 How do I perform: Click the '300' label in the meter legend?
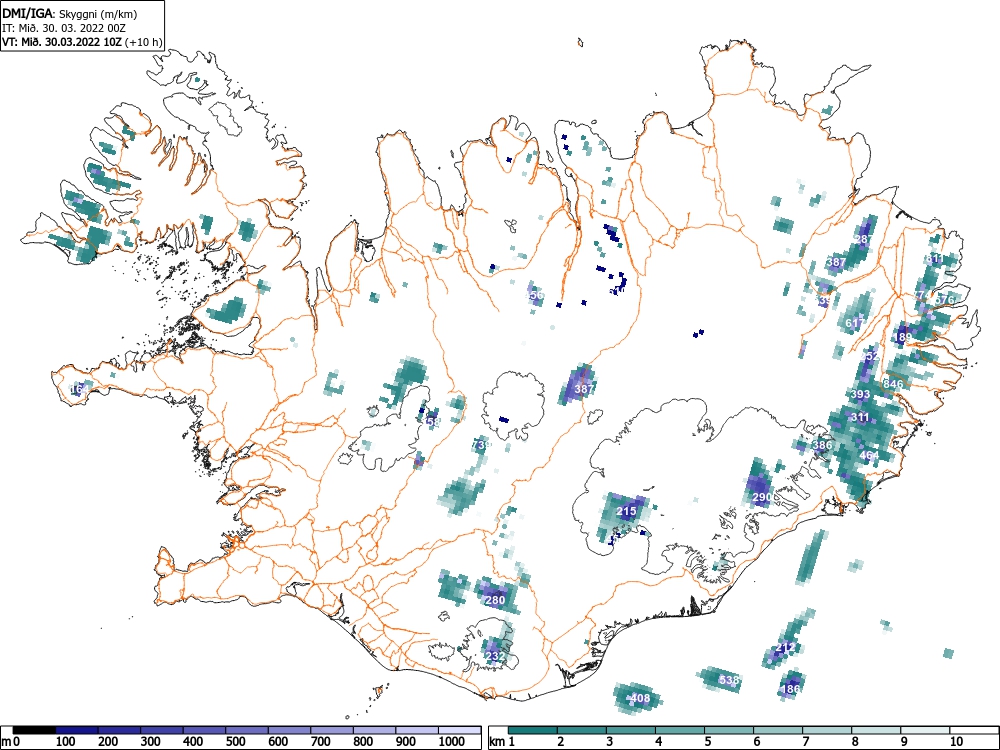click(151, 741)
